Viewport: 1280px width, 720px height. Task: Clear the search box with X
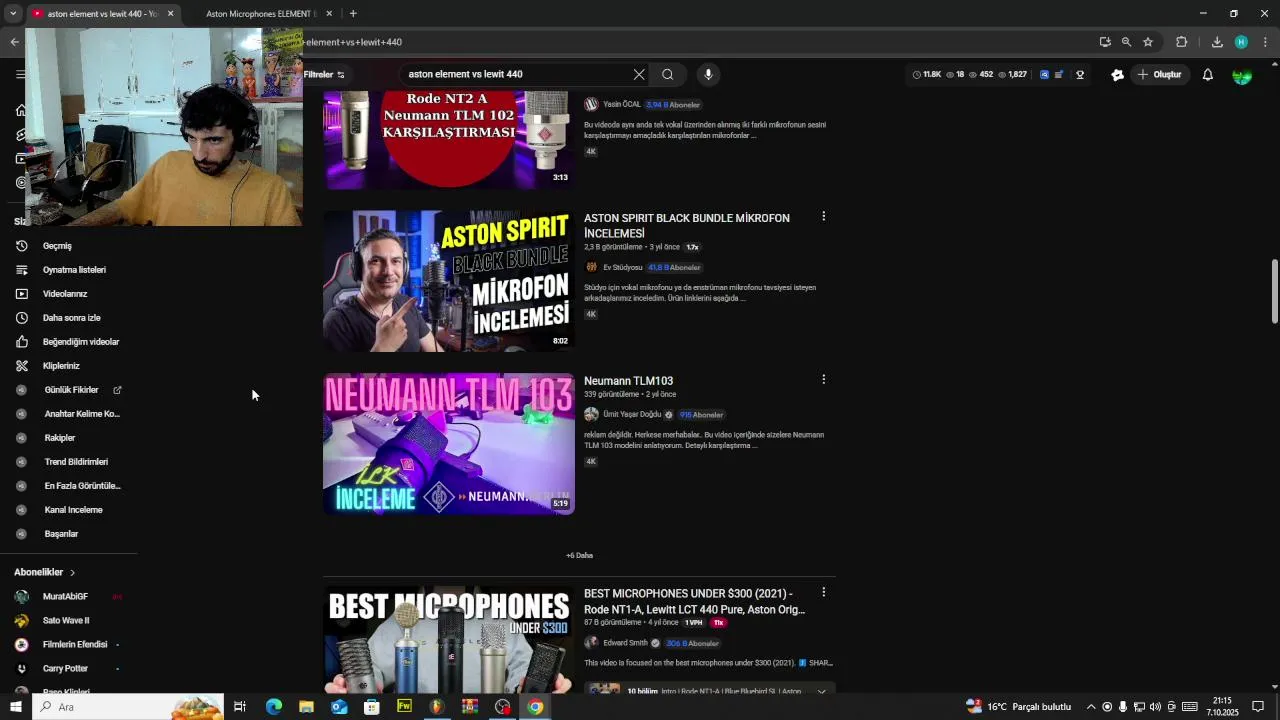639,74
